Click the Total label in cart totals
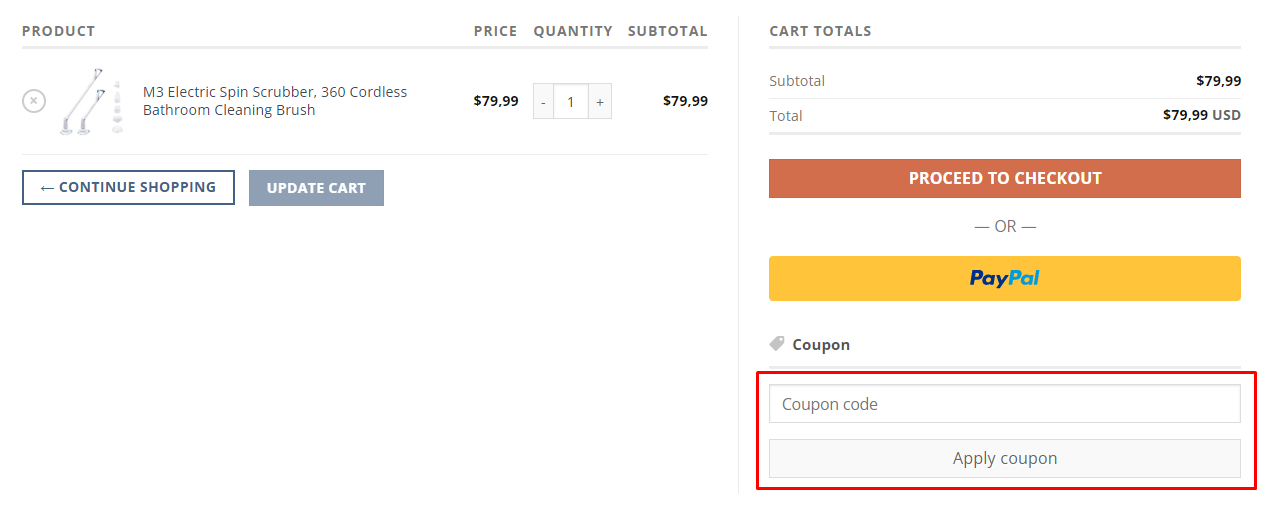 (786, 115)
